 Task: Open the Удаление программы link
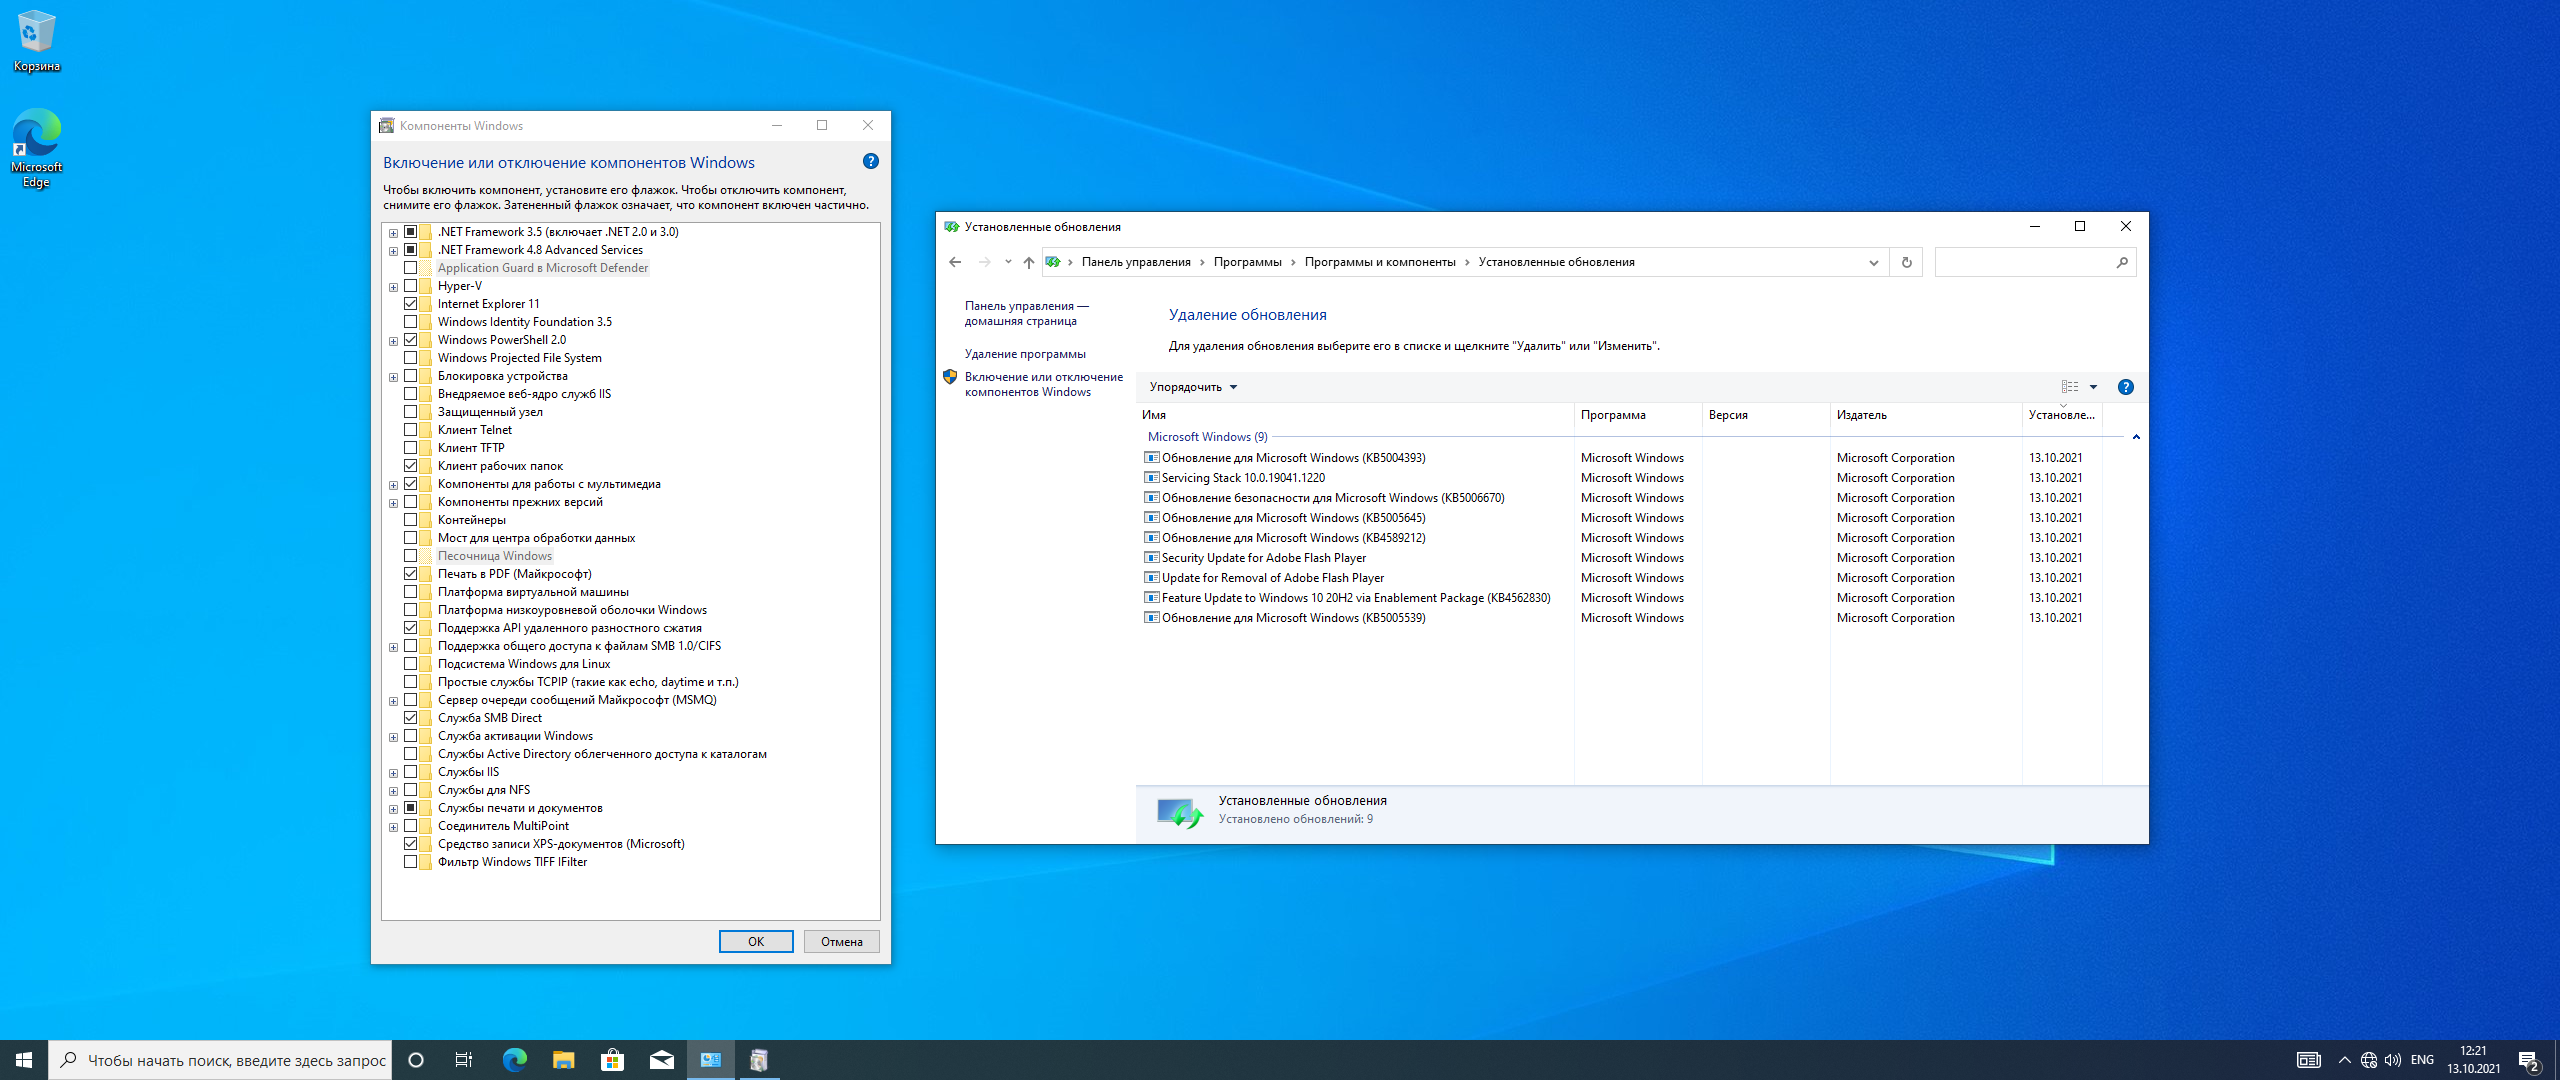pyautogui.click(x=1025, y=354)
